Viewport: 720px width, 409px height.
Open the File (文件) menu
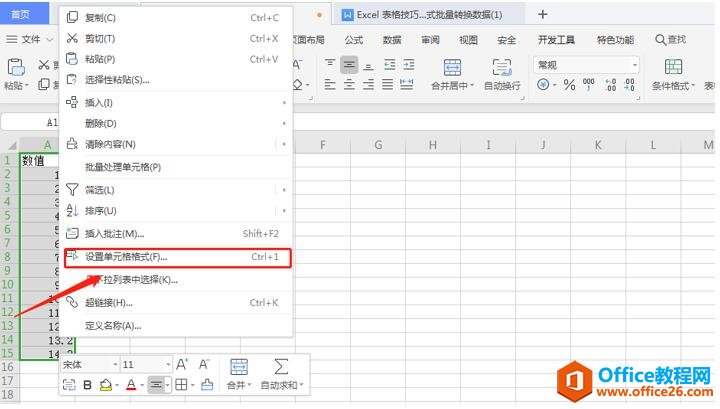coord(29,39)
